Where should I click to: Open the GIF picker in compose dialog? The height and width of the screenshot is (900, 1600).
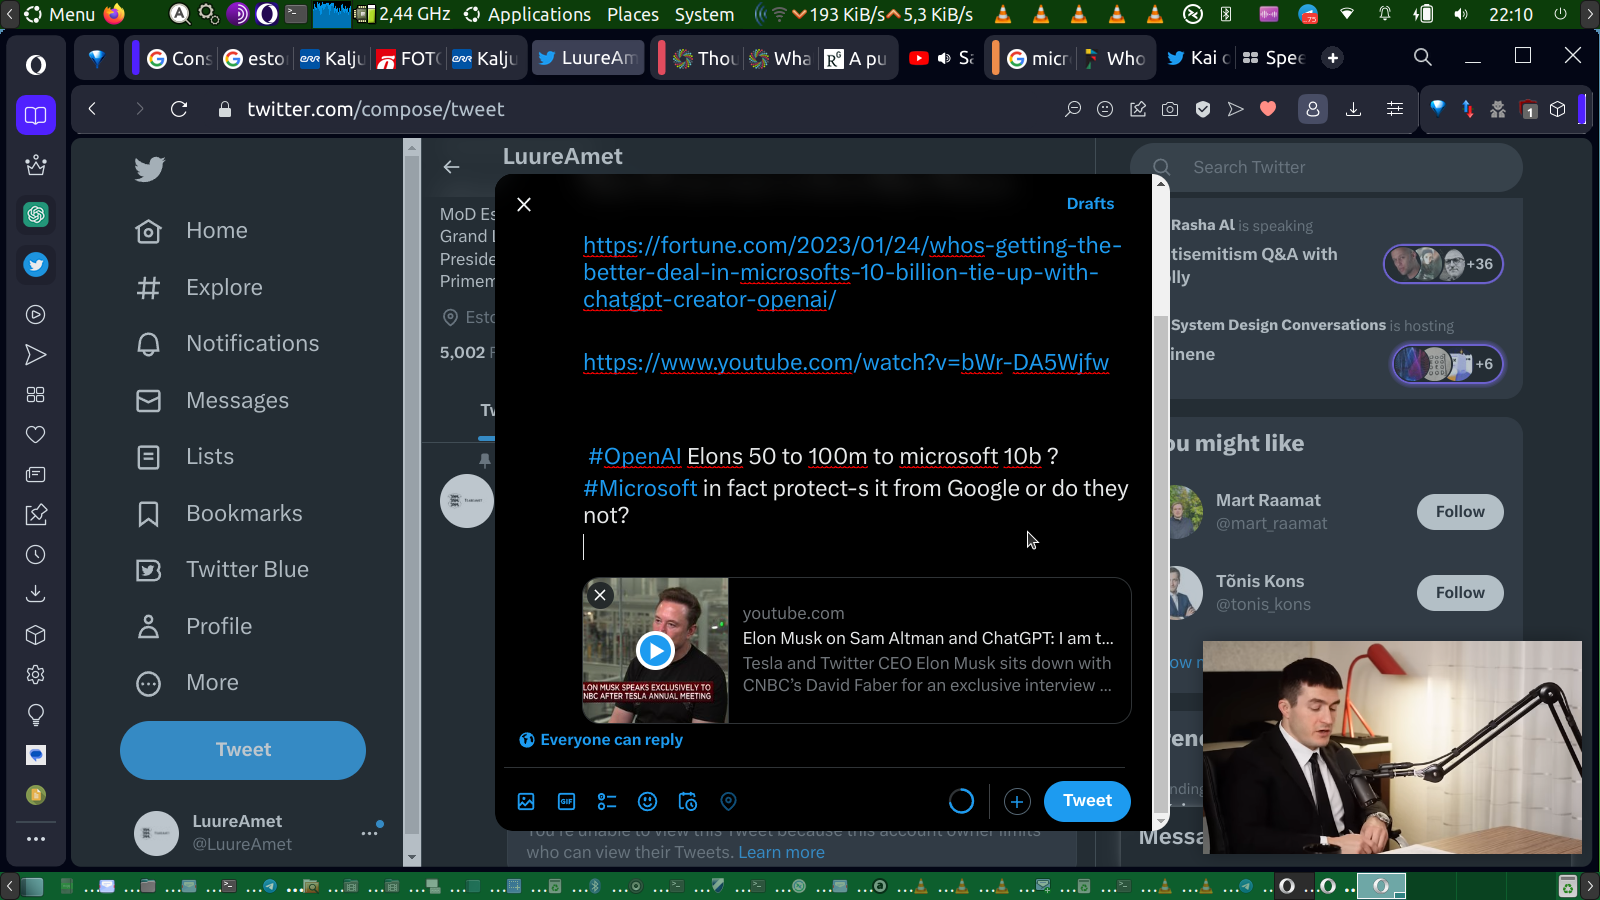coord(566,801)
